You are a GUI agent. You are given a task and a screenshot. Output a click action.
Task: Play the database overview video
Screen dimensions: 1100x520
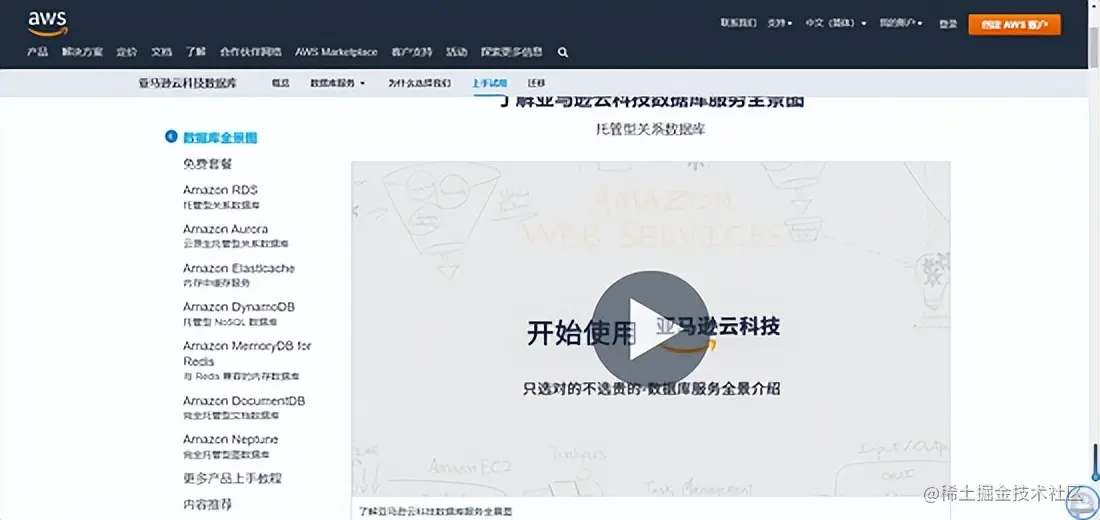(650, 328)
